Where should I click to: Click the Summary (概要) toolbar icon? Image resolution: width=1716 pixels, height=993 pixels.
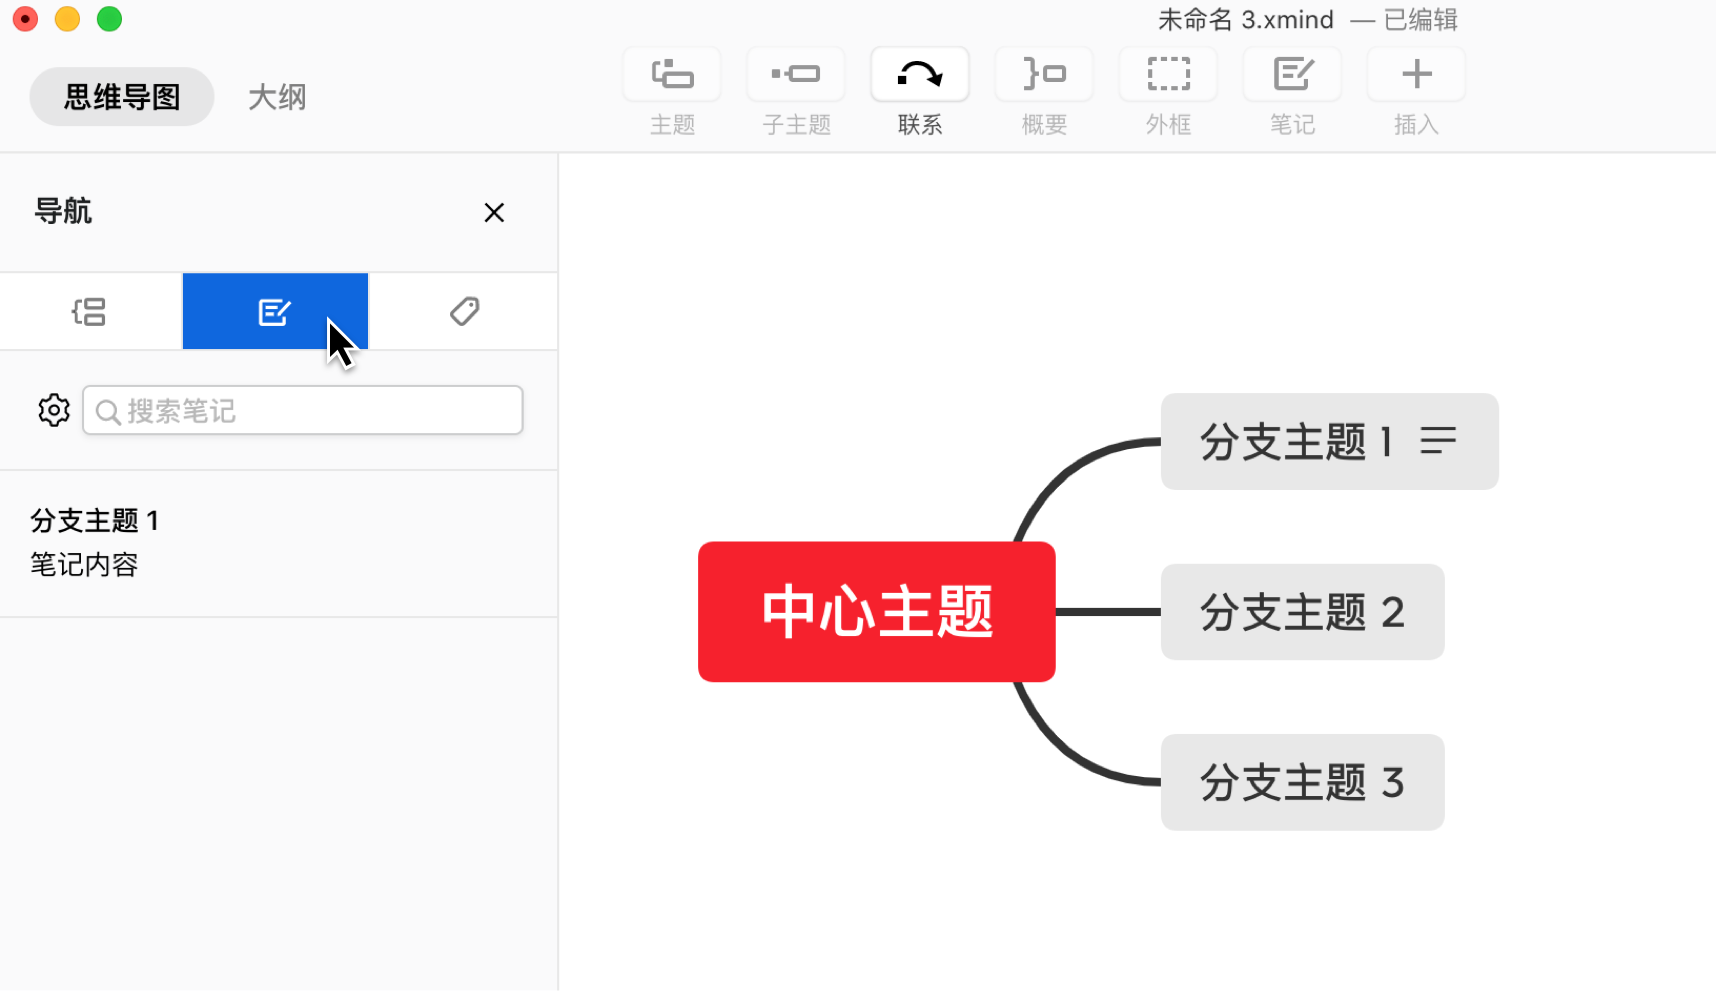(x=1044, y=75)
